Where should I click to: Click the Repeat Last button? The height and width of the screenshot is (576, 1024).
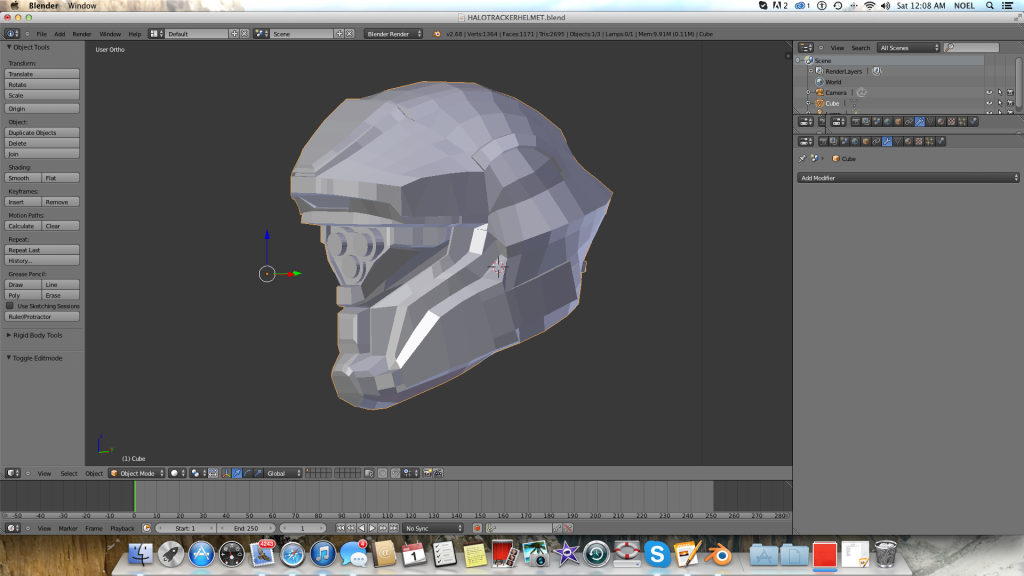coord(42,249)
